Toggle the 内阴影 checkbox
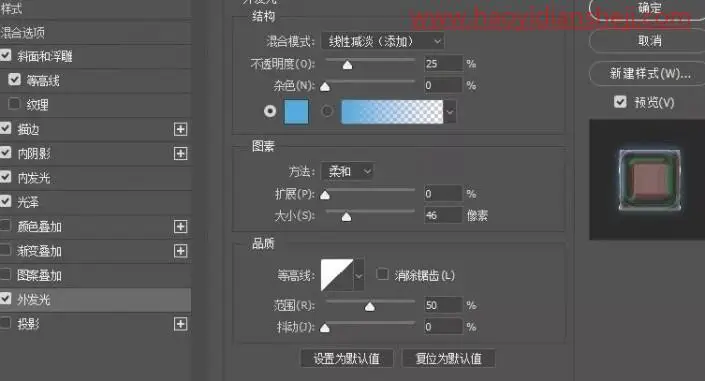 point(5,152)
